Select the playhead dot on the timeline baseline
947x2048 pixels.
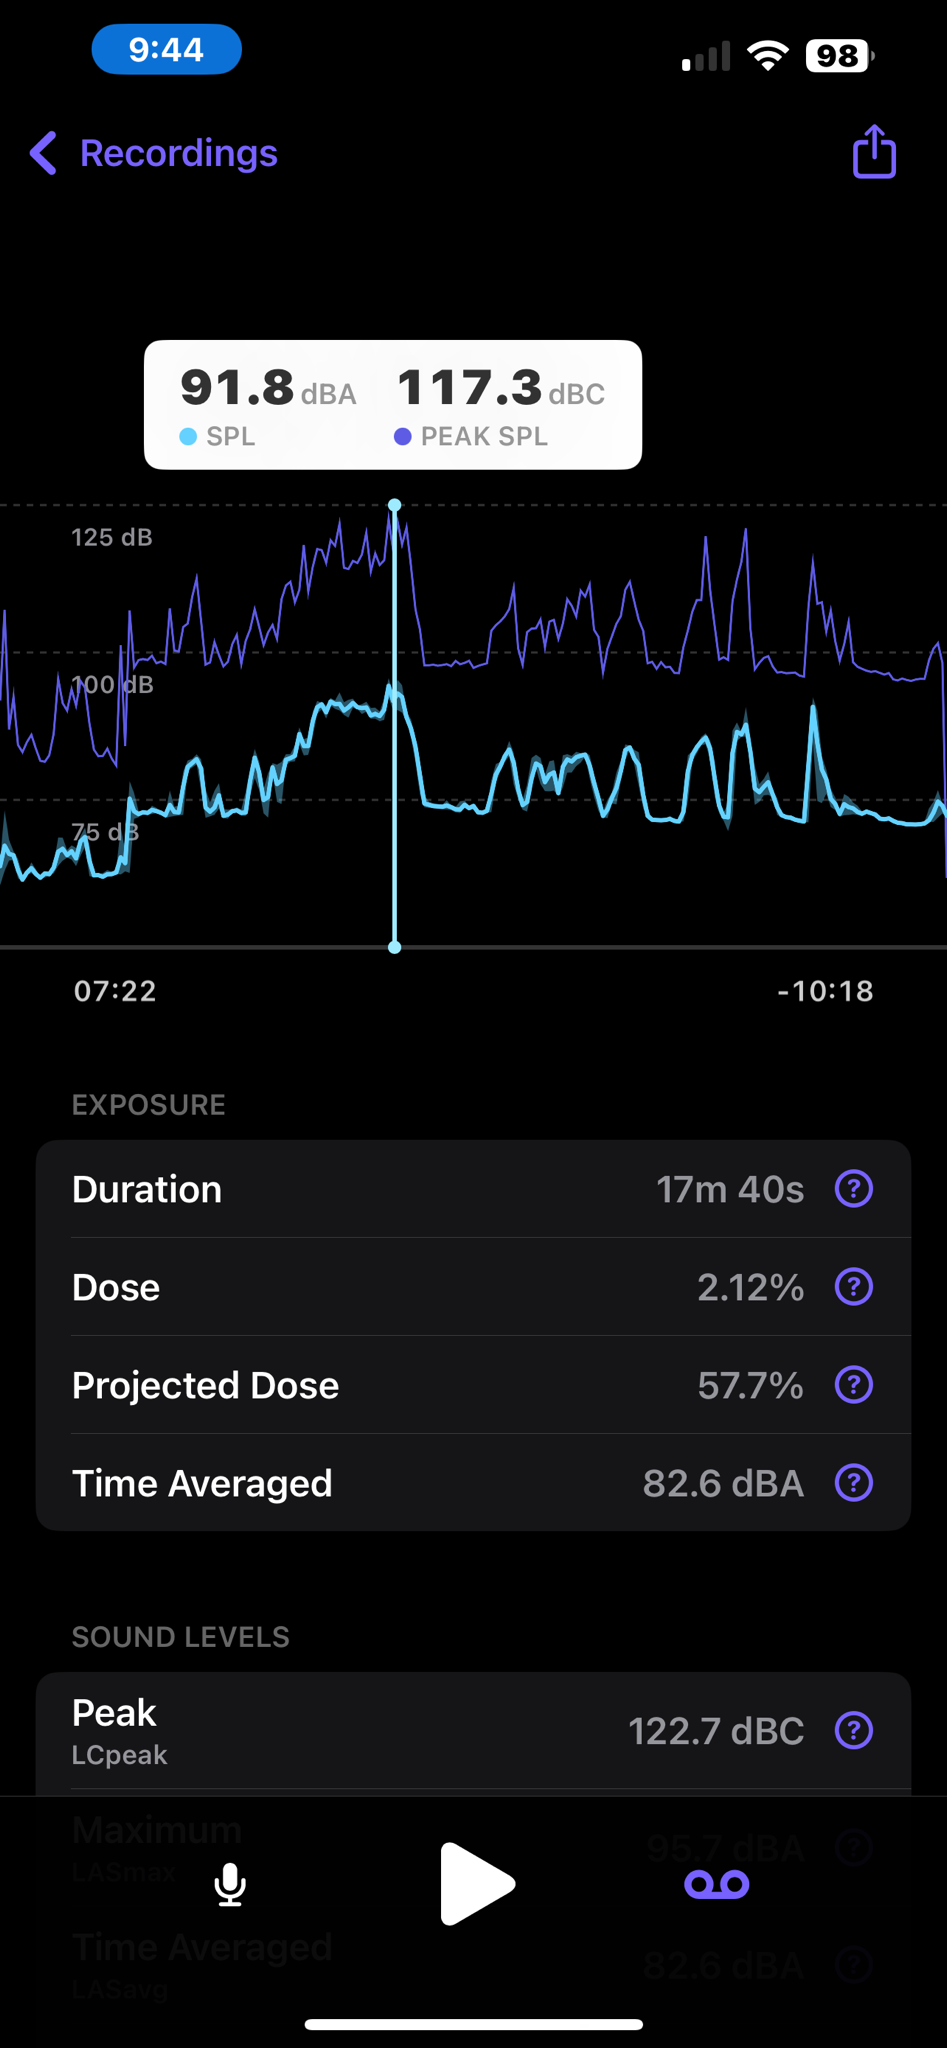pyautogui.click(x=395, y=947)
